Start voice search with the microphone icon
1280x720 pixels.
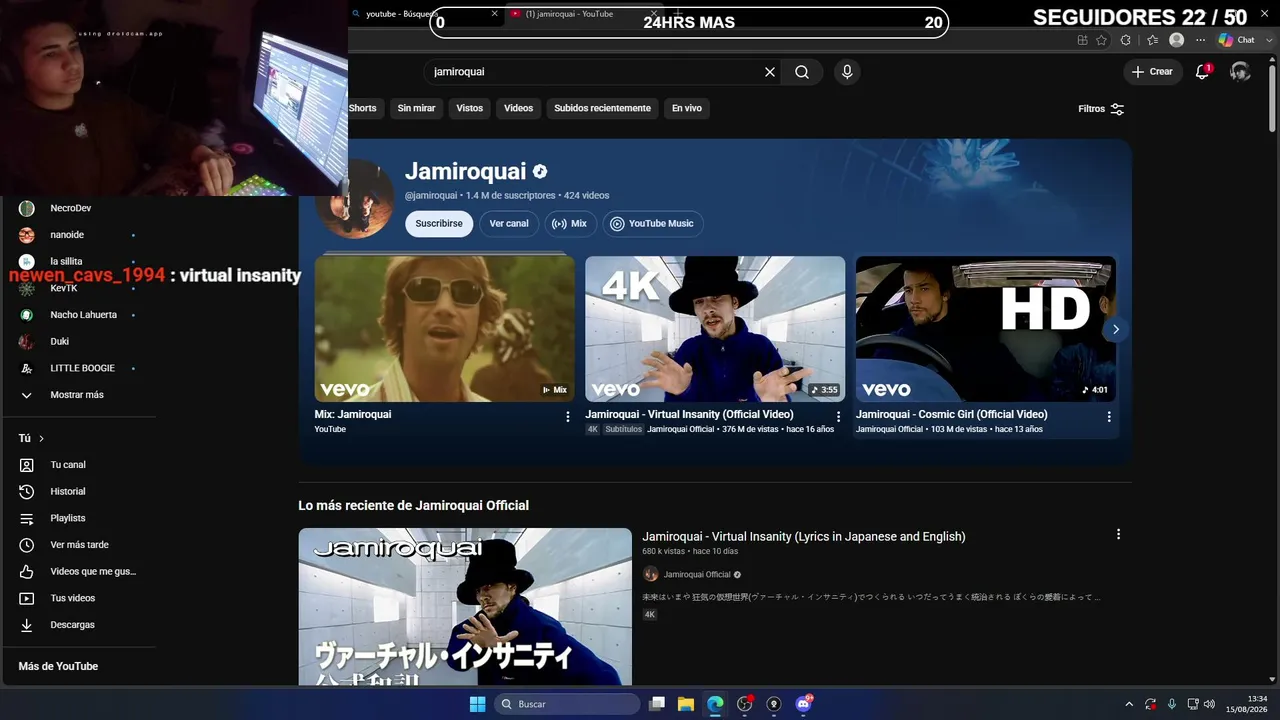tap(847, 72)
